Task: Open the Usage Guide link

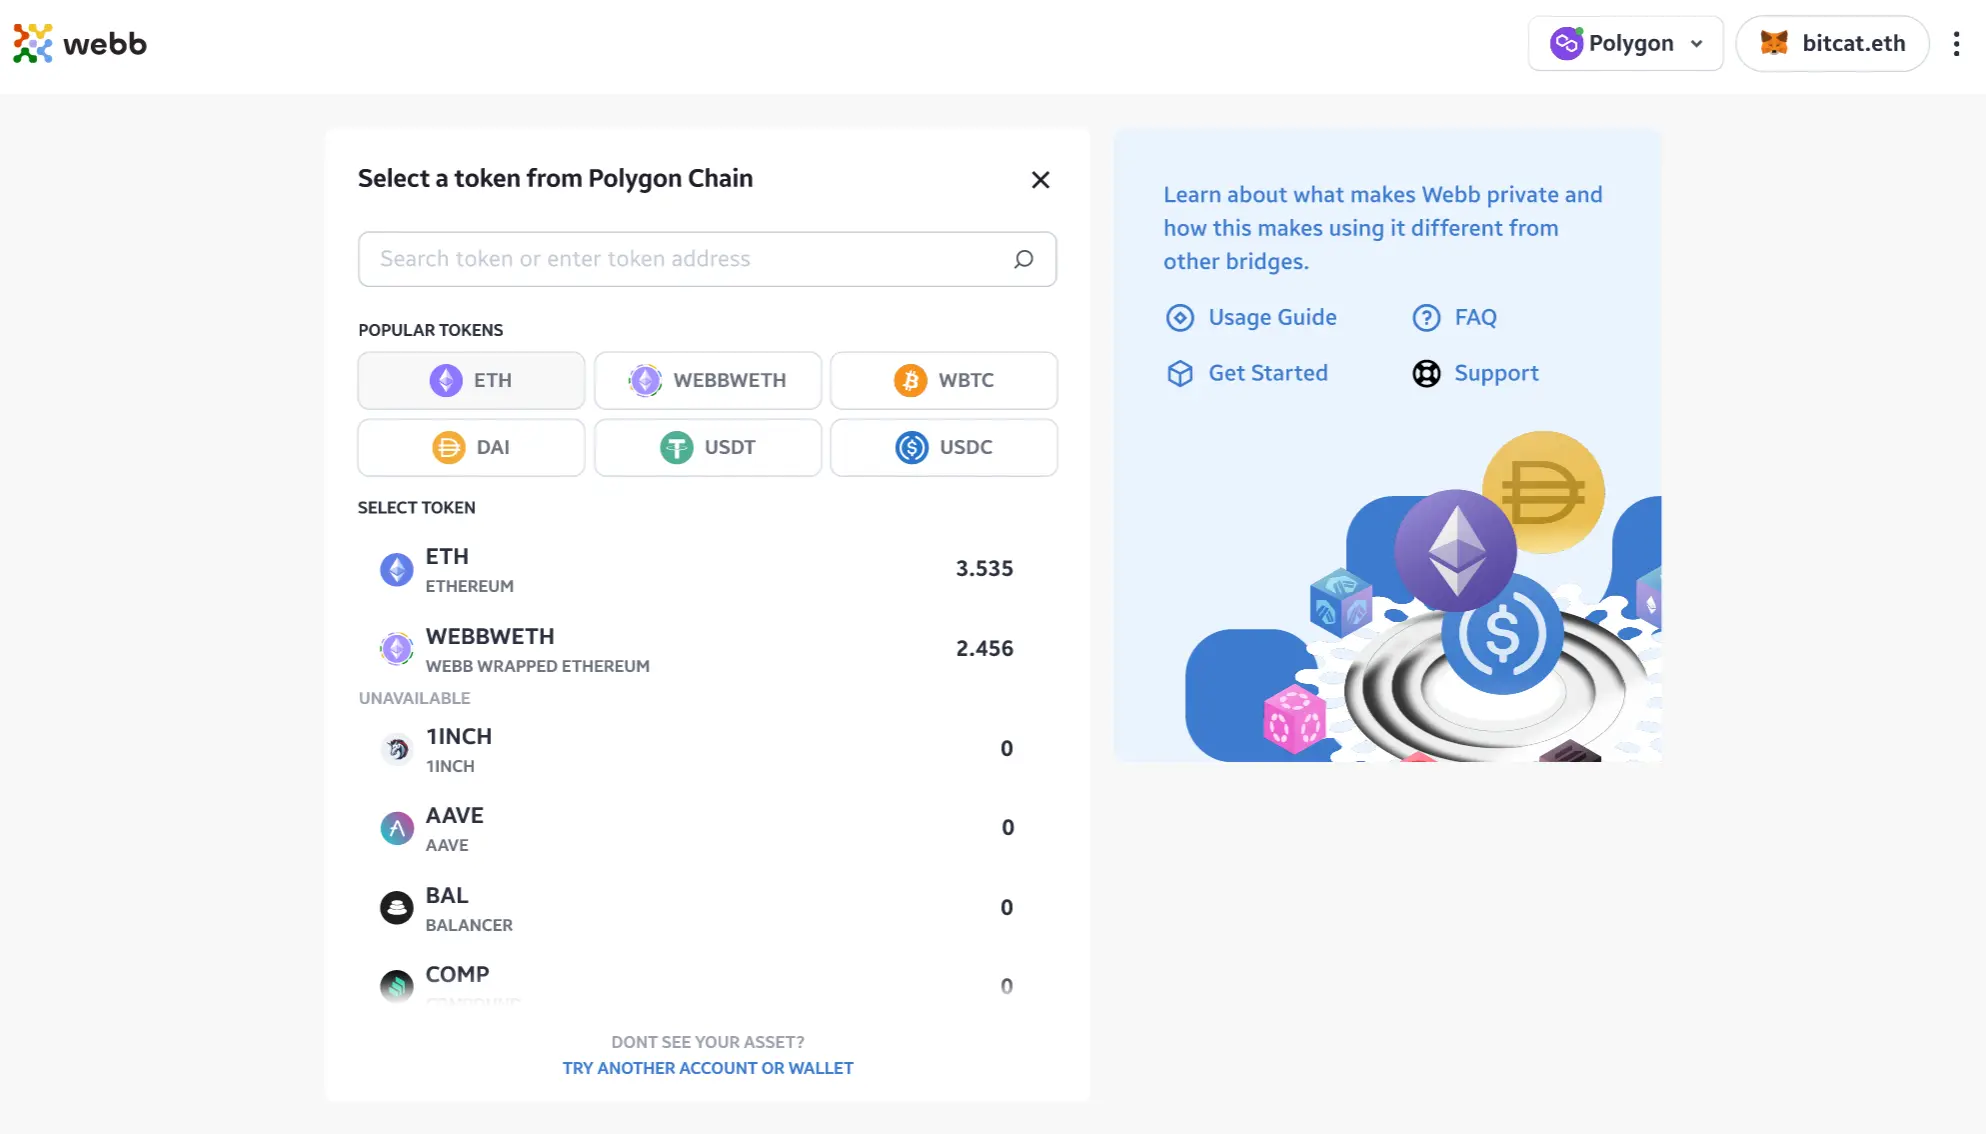Action: coord(1250,317)
